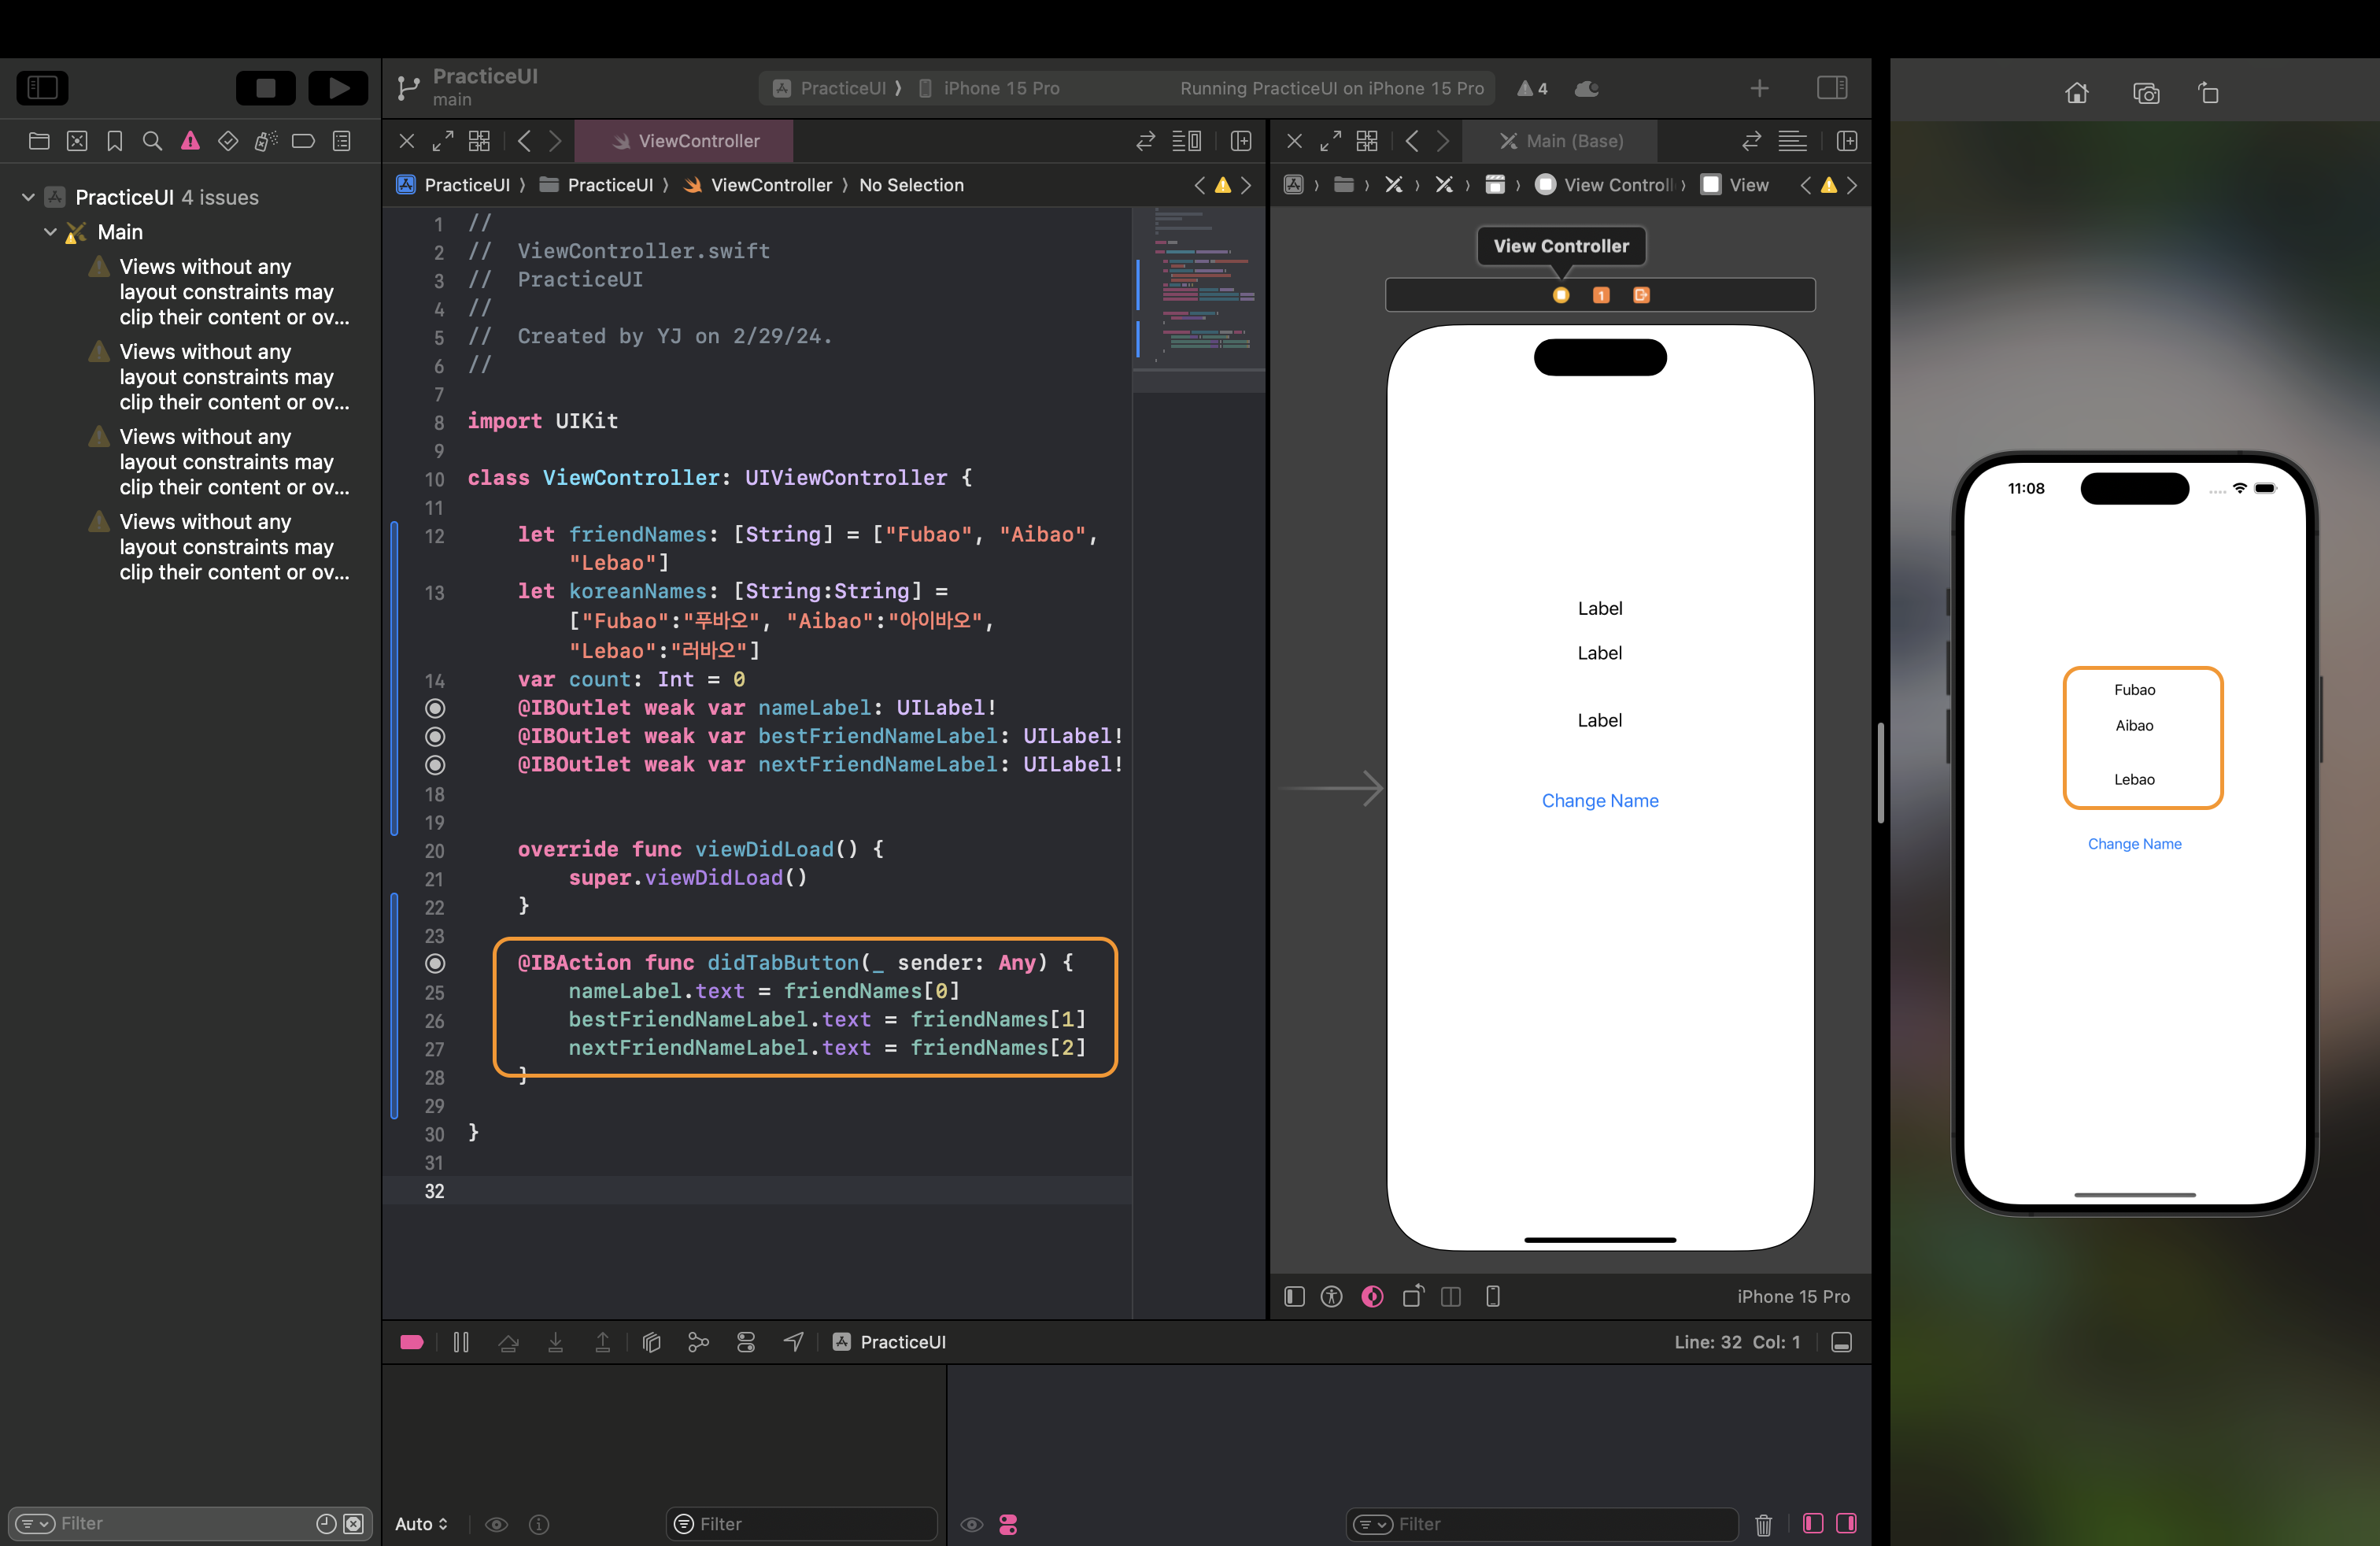Collapse the Main storyboard issues
2380x1546 pixels.
(x=50, y=232)
